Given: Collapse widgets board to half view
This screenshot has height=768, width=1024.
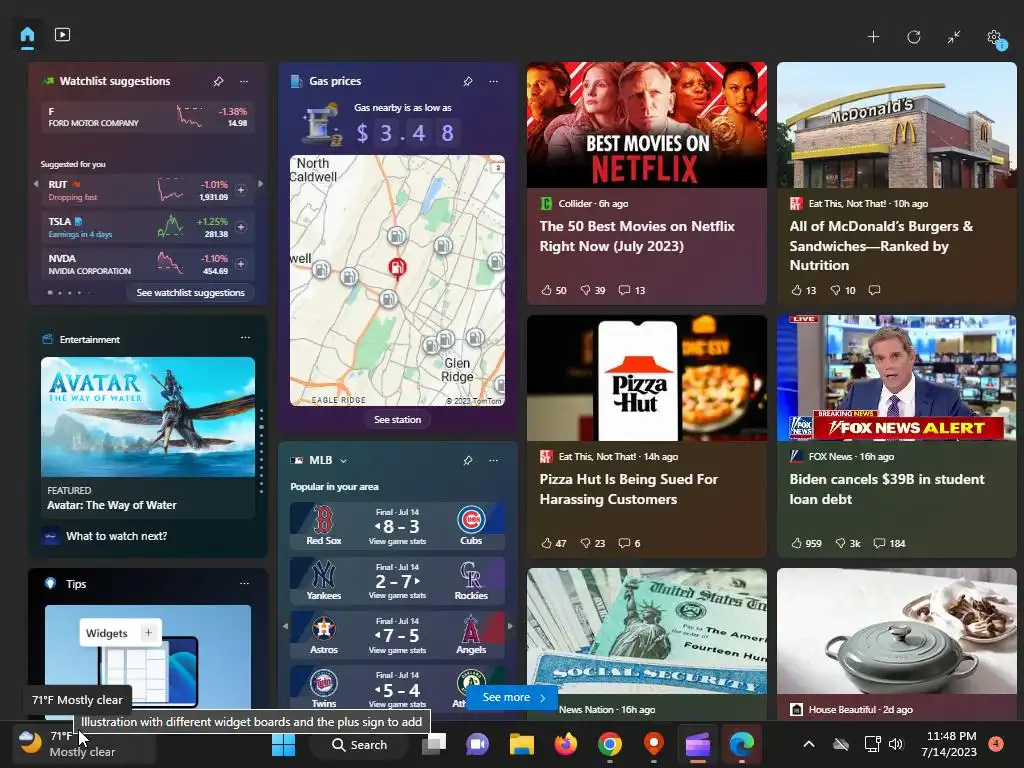Looking at the screenshot, I should point(954,37).
